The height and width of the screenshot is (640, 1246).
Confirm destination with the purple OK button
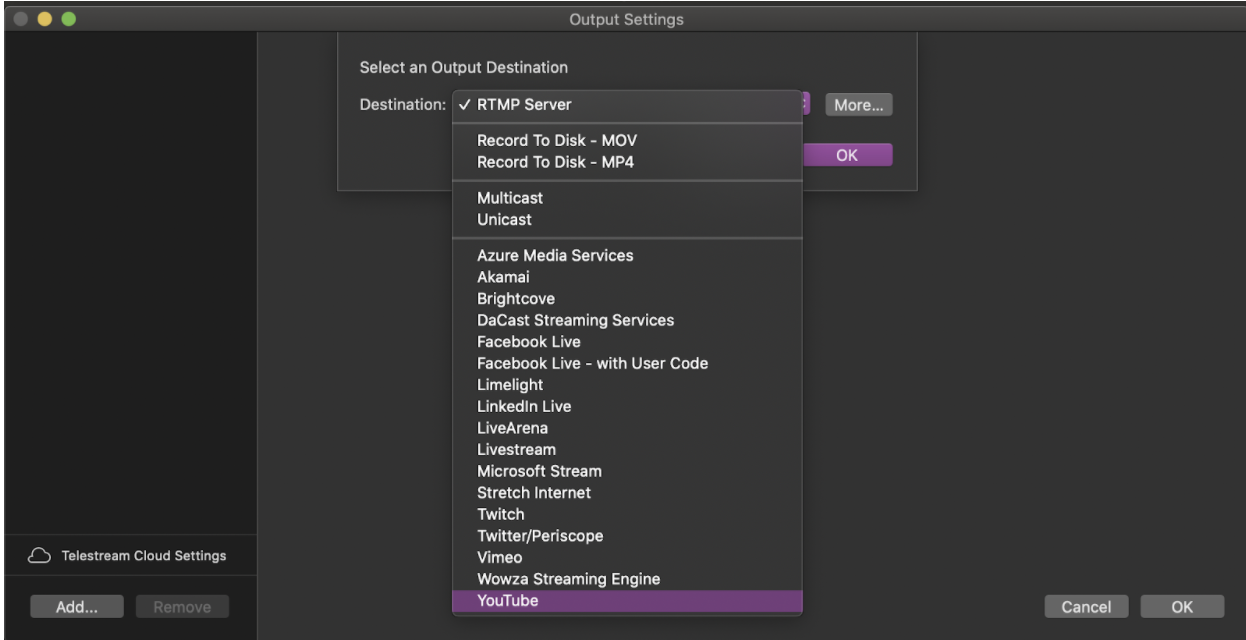(847, 155)
